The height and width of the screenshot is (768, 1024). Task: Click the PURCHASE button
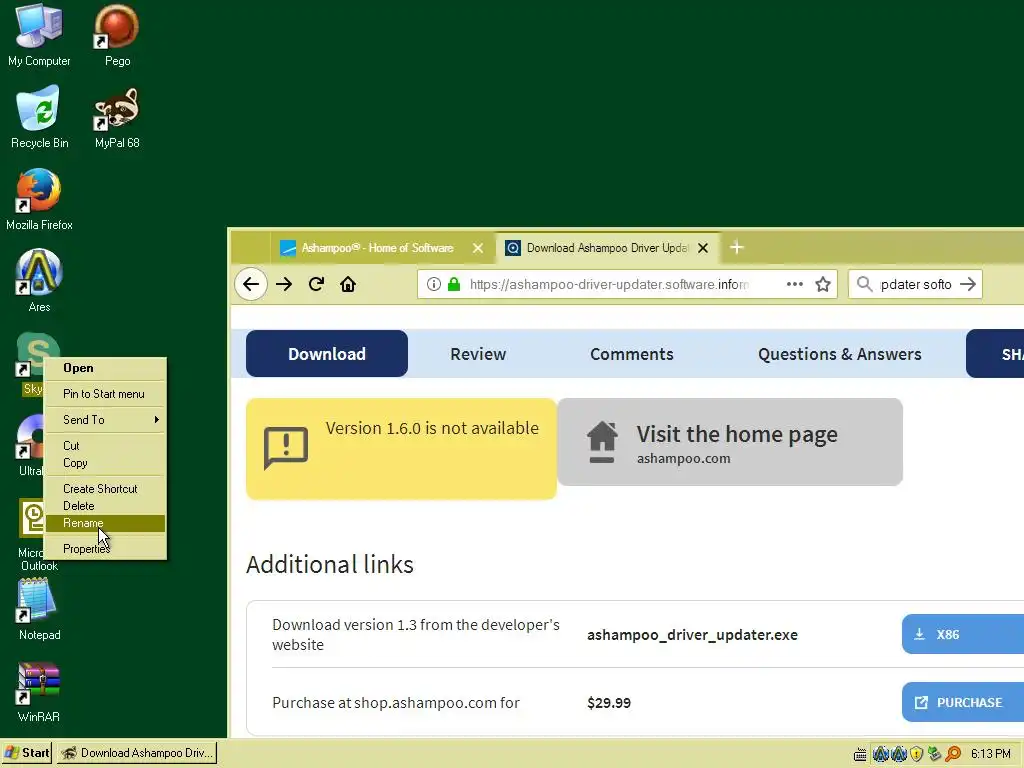tap(963, 702)
